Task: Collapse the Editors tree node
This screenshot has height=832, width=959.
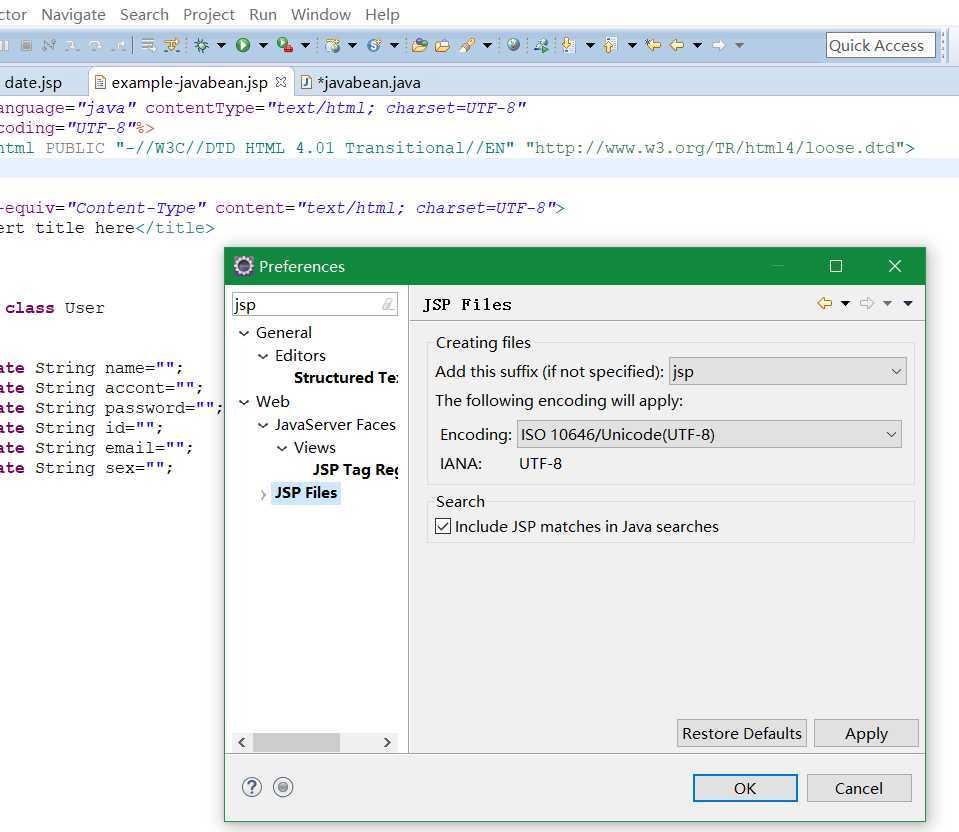Action: (x=262, y=356)
